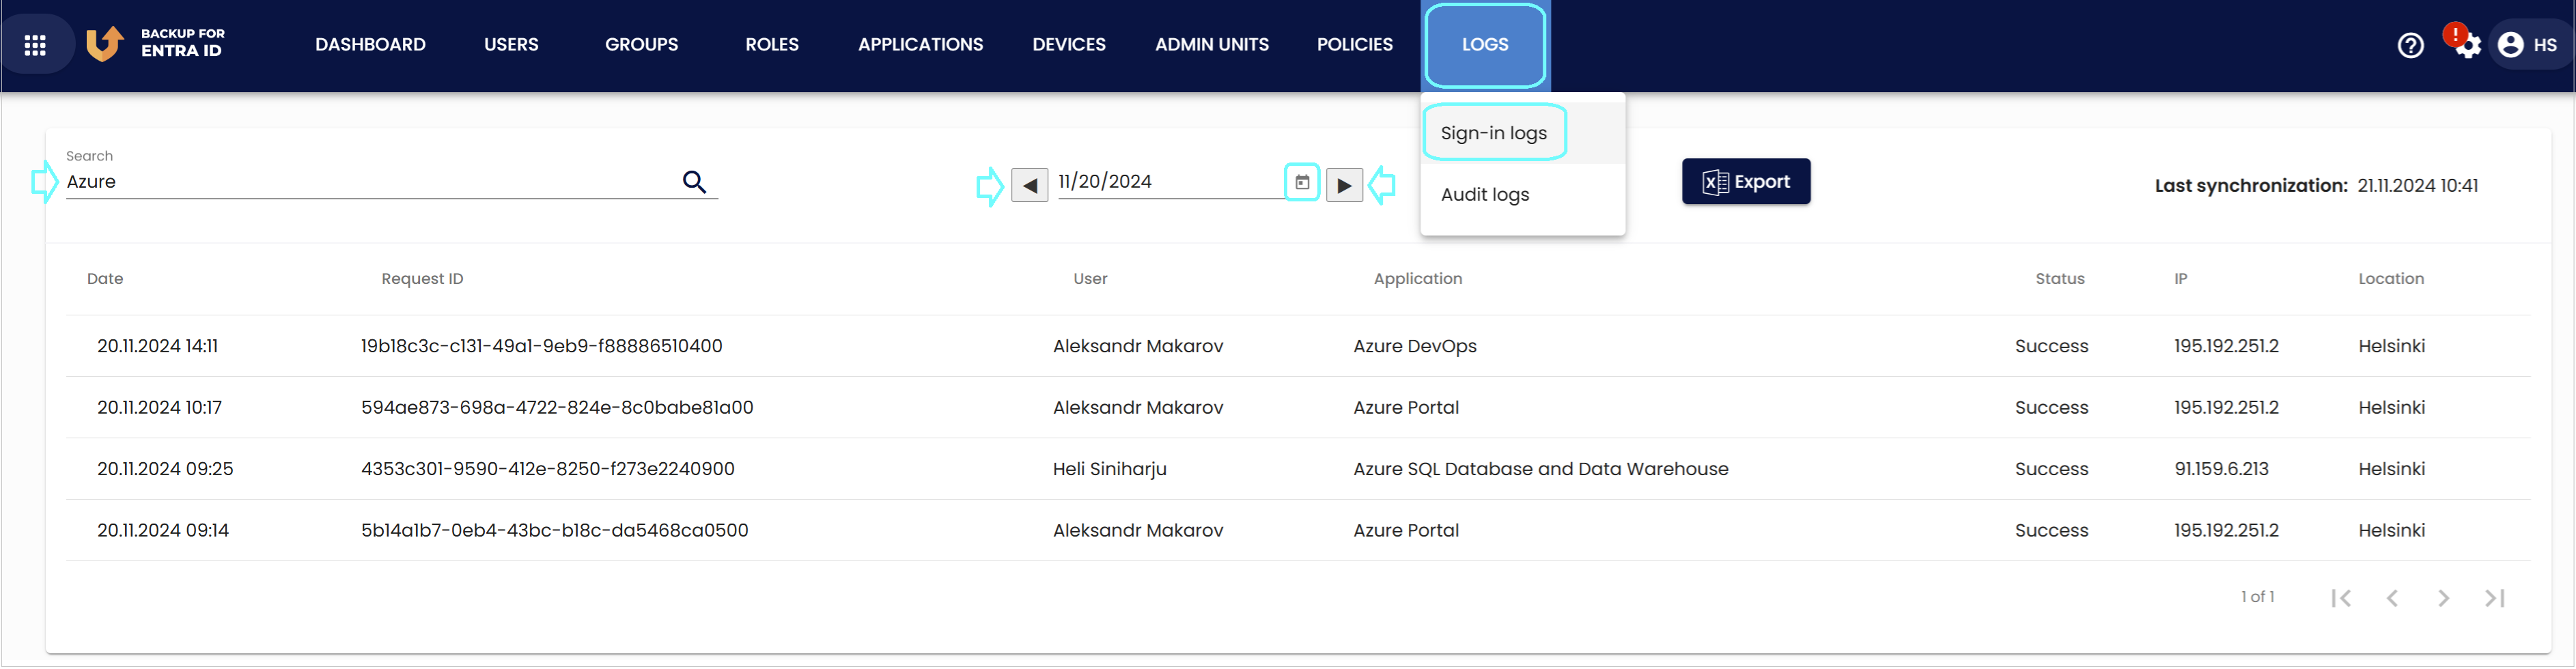Click the User column header
Viewport: 2576px width, 669px height.
(1090, 279)
